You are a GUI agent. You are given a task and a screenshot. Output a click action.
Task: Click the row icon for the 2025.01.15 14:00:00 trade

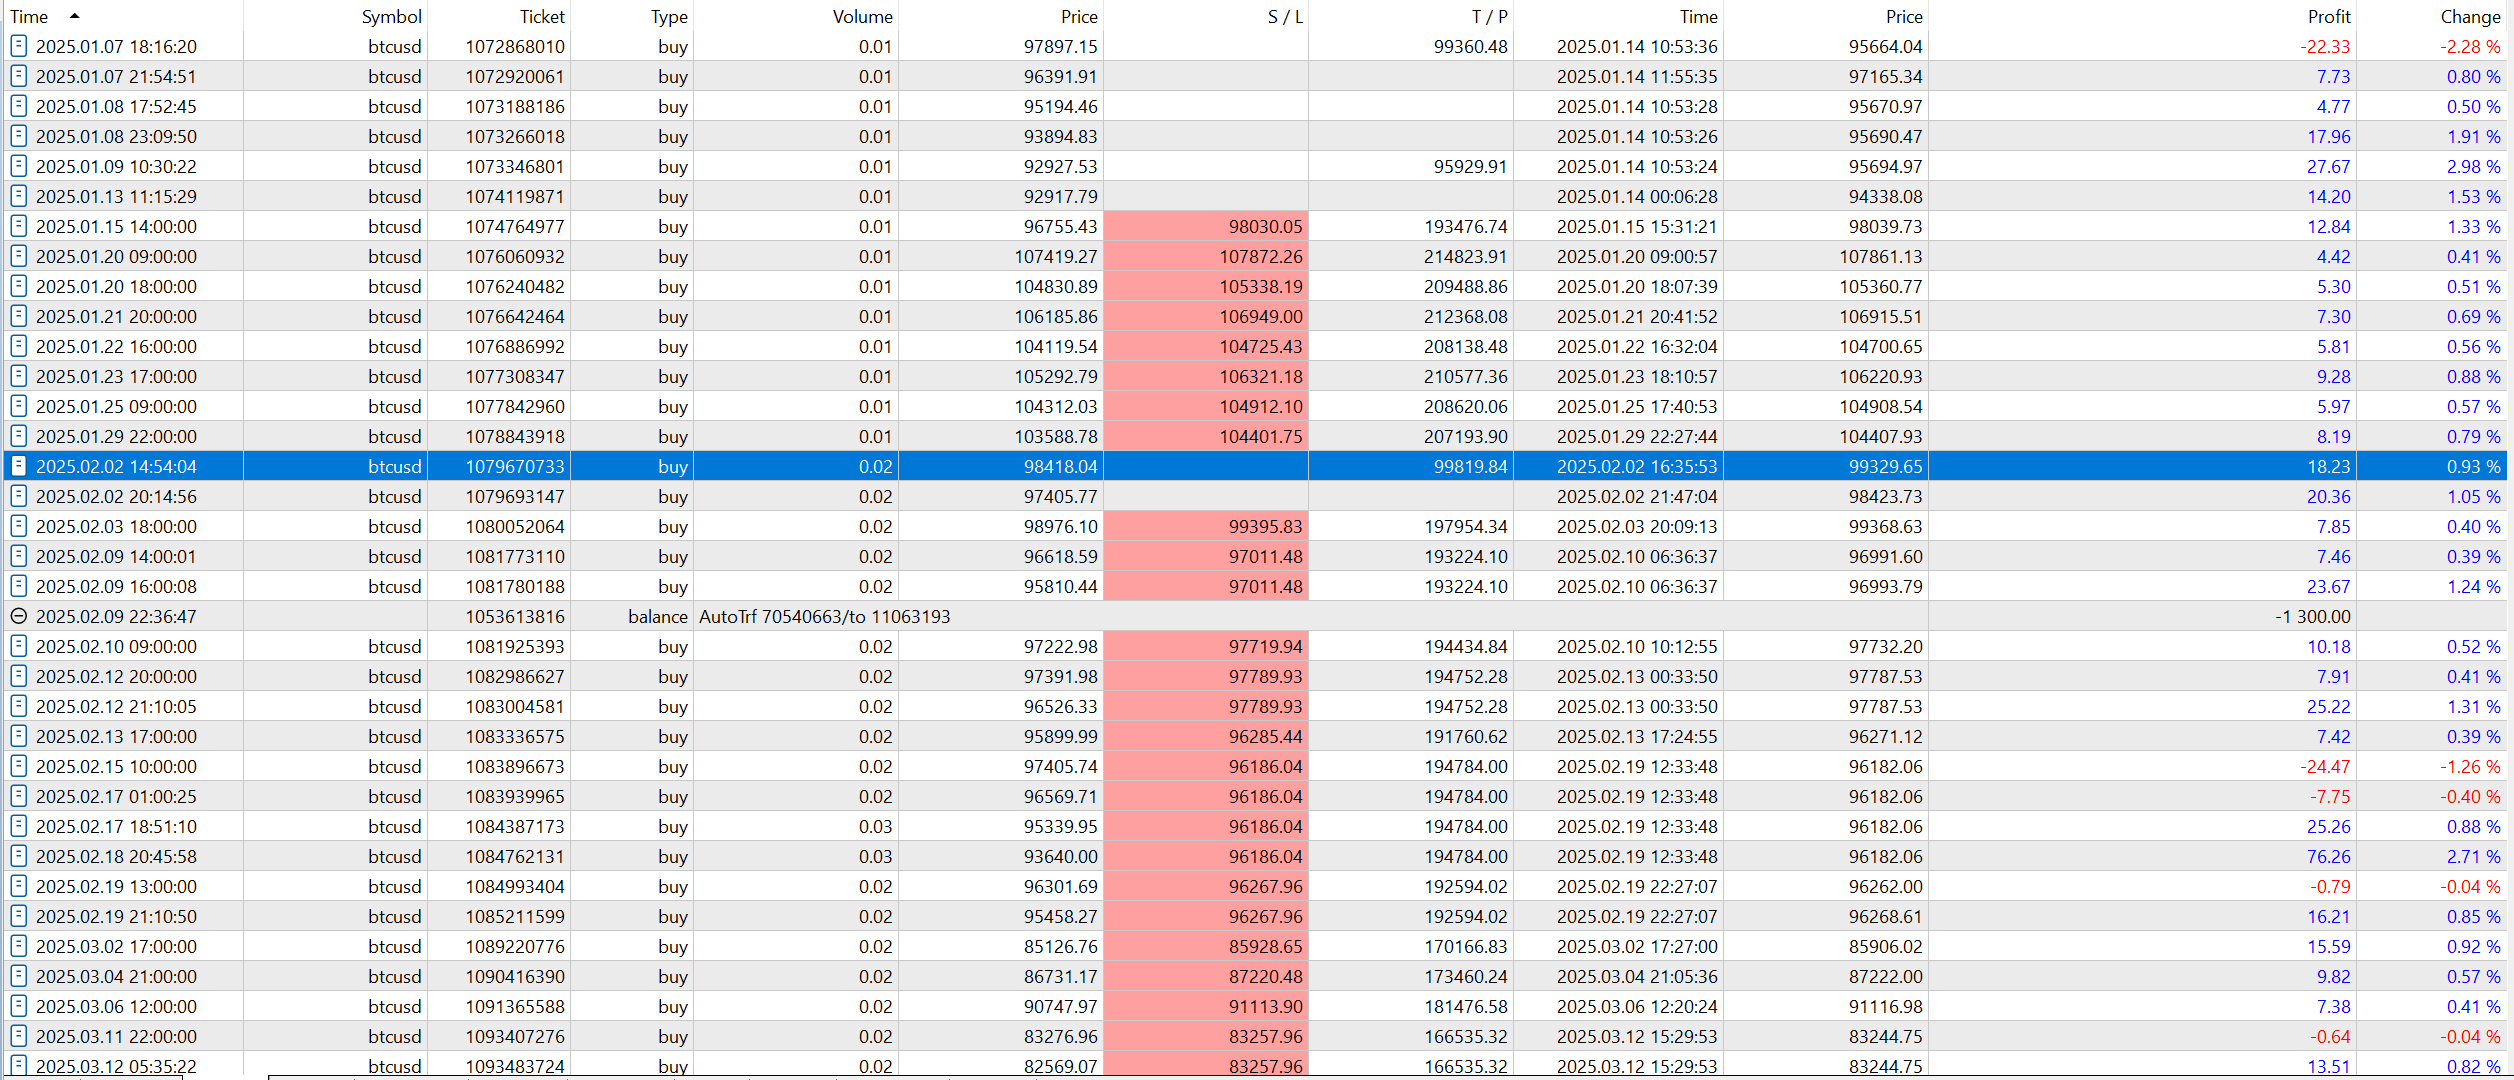pyautogui.click(x=18, y=226)
